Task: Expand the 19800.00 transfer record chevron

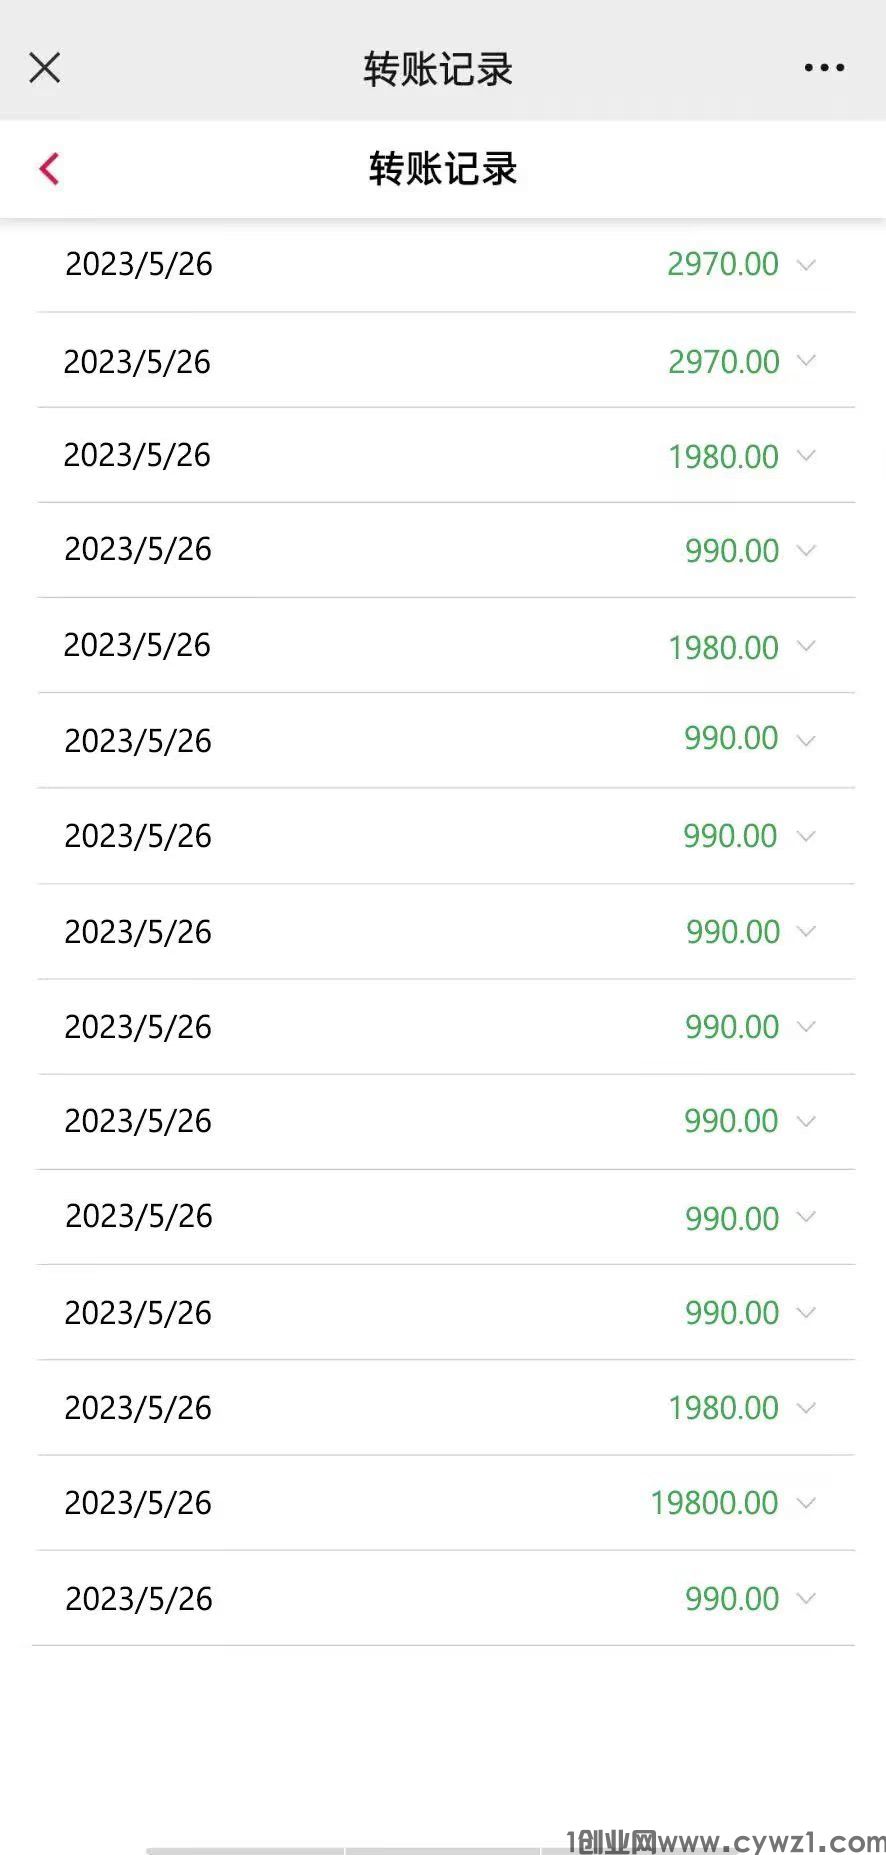Action: coord(806,1503)
